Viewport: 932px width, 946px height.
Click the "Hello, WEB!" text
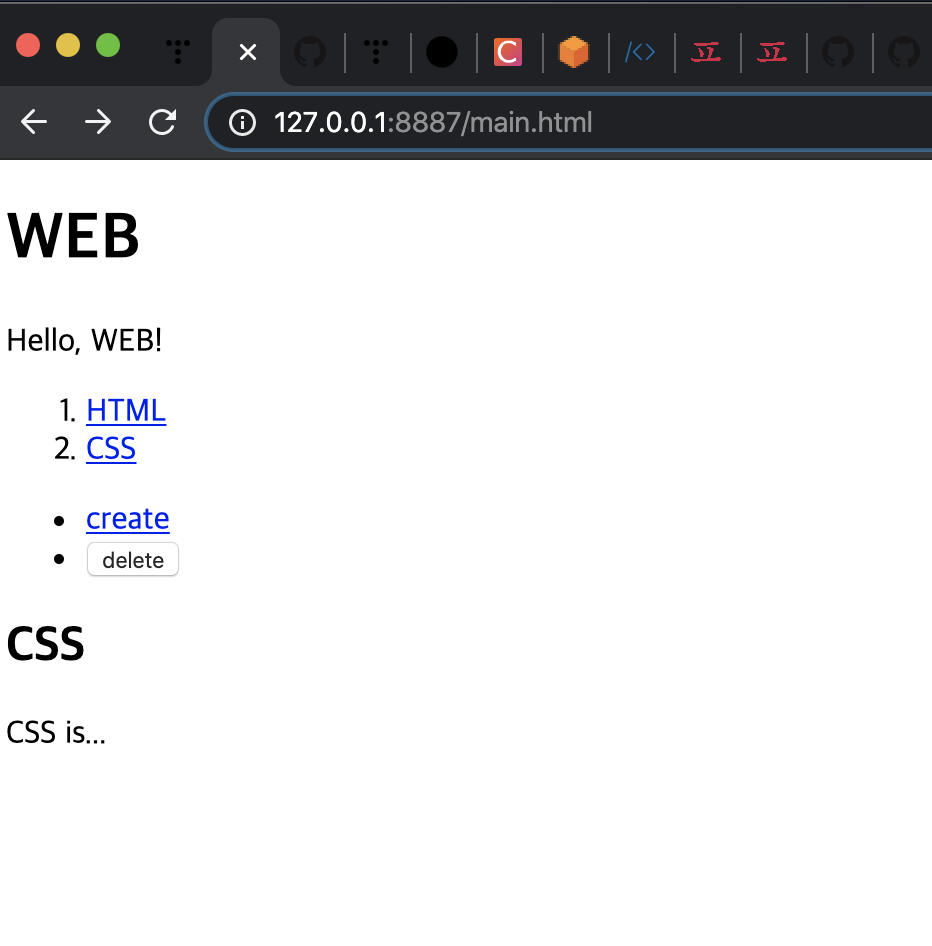click(84, 340)
